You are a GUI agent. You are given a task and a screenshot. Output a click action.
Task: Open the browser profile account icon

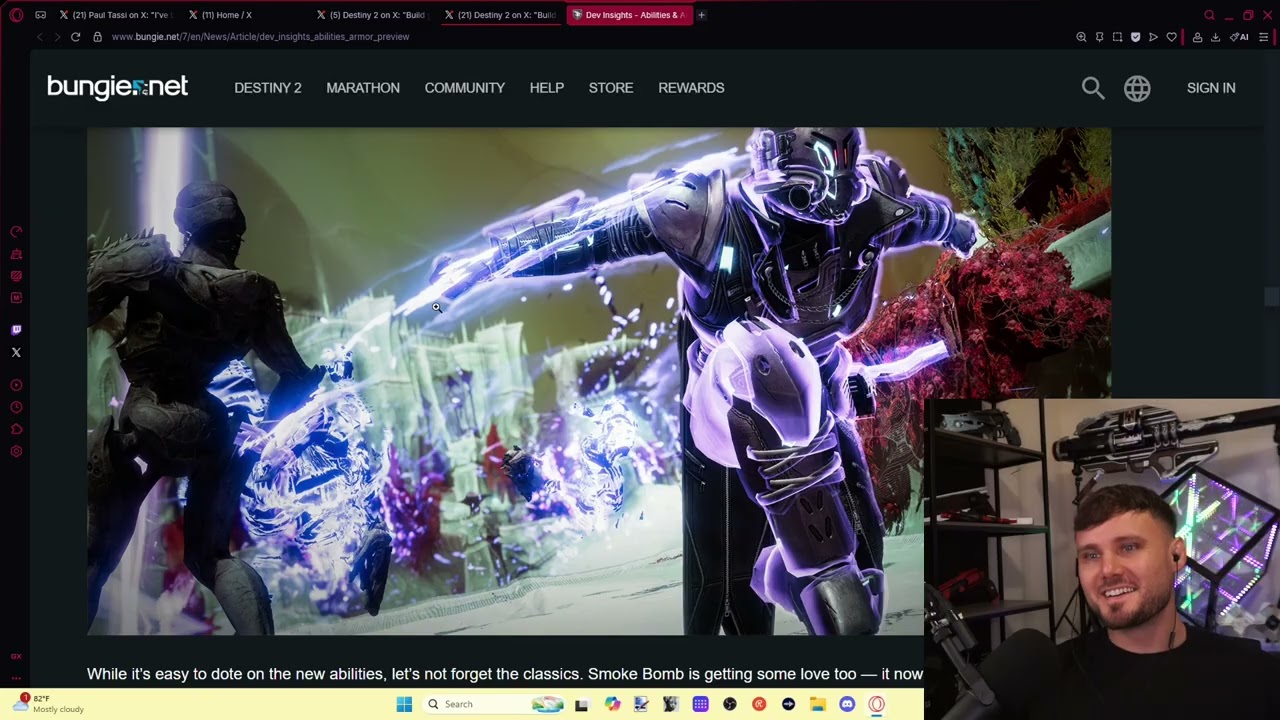[1197, 37]
